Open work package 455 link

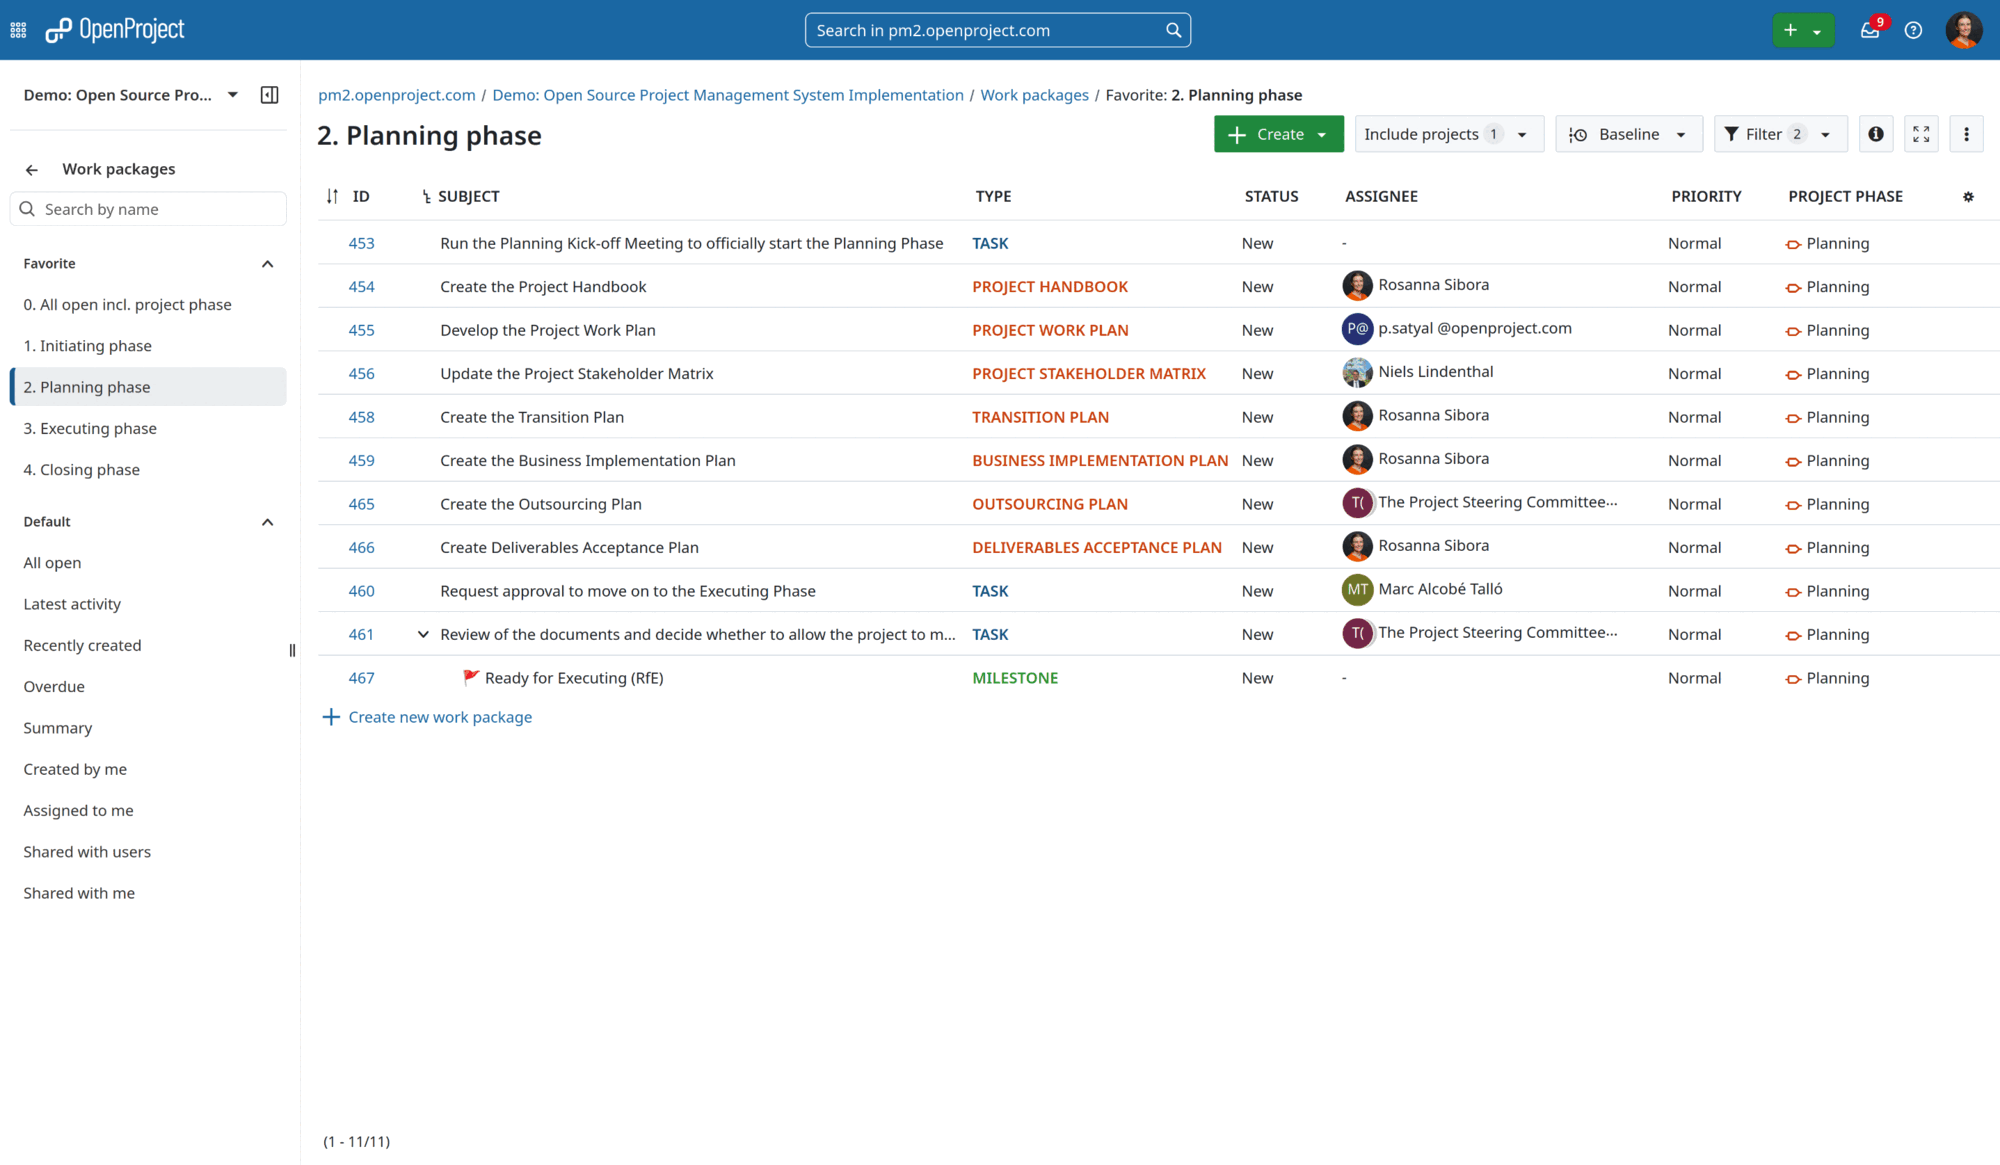pyautogui.click(x=361, y=329)
